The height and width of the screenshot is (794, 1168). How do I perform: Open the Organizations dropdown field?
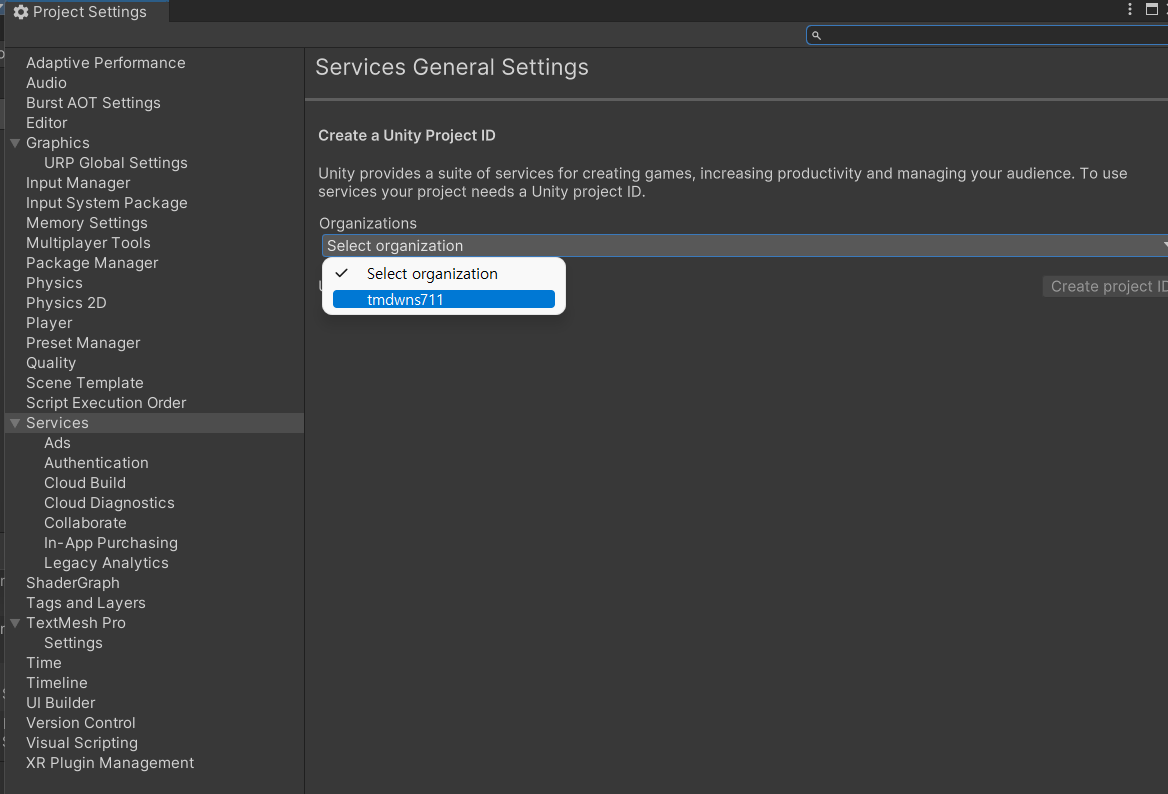coord(744,246)
